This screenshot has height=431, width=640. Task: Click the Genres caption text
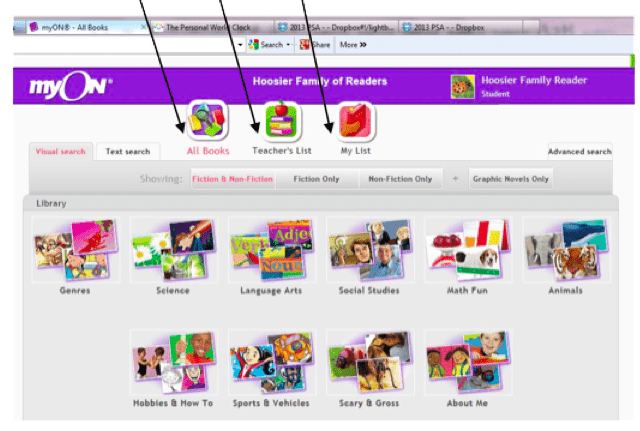[x=75, y=291]
